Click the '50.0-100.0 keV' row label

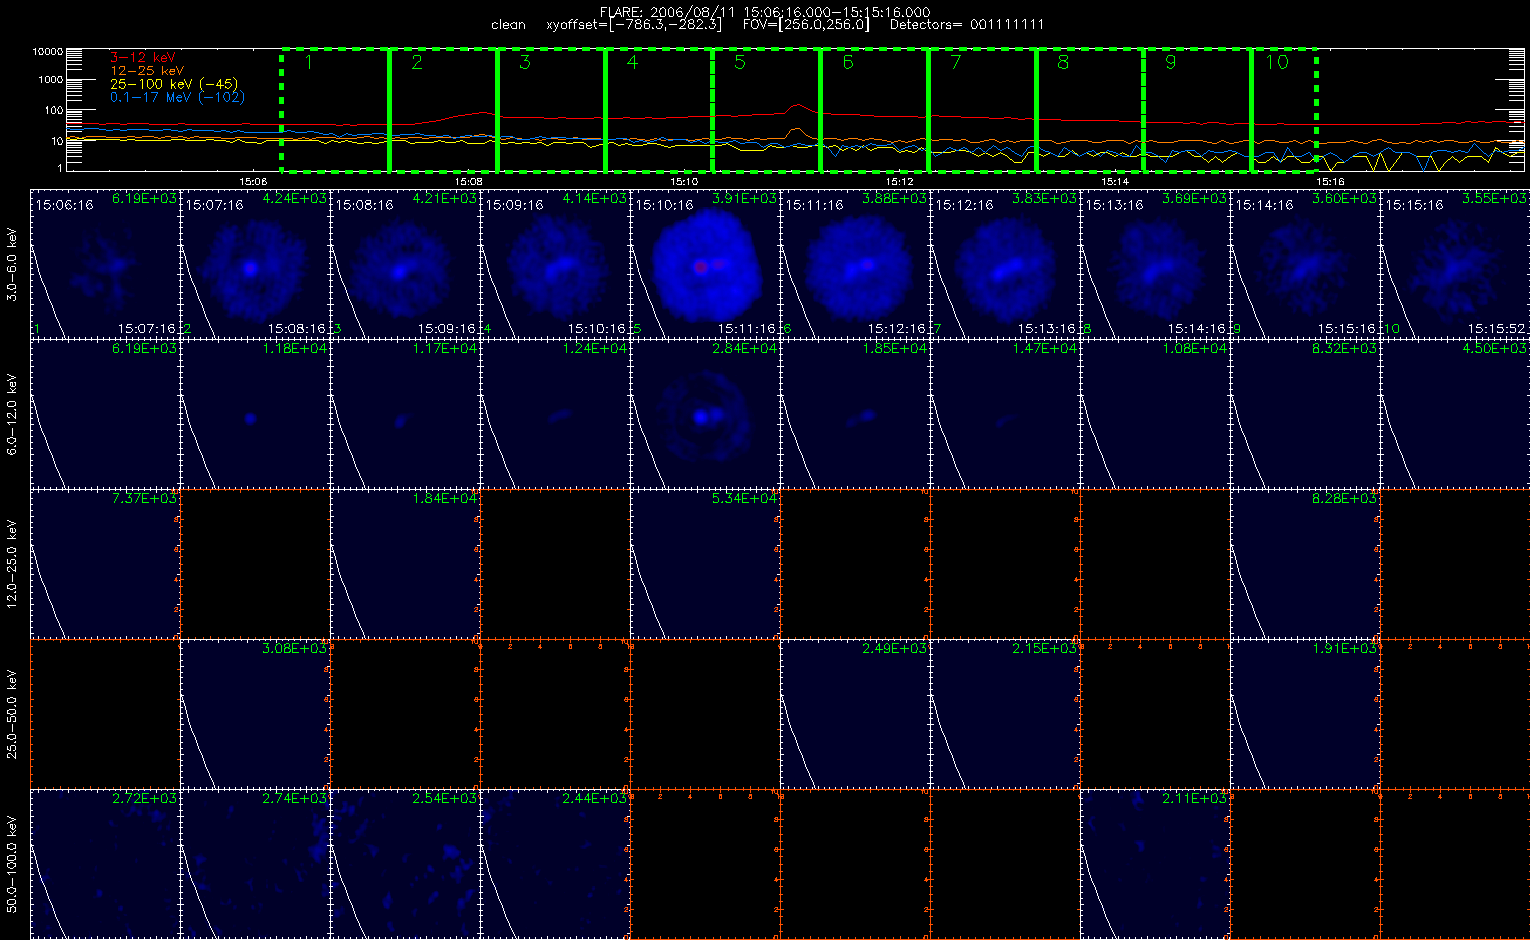pyautogui.click(x=12, y=864)
